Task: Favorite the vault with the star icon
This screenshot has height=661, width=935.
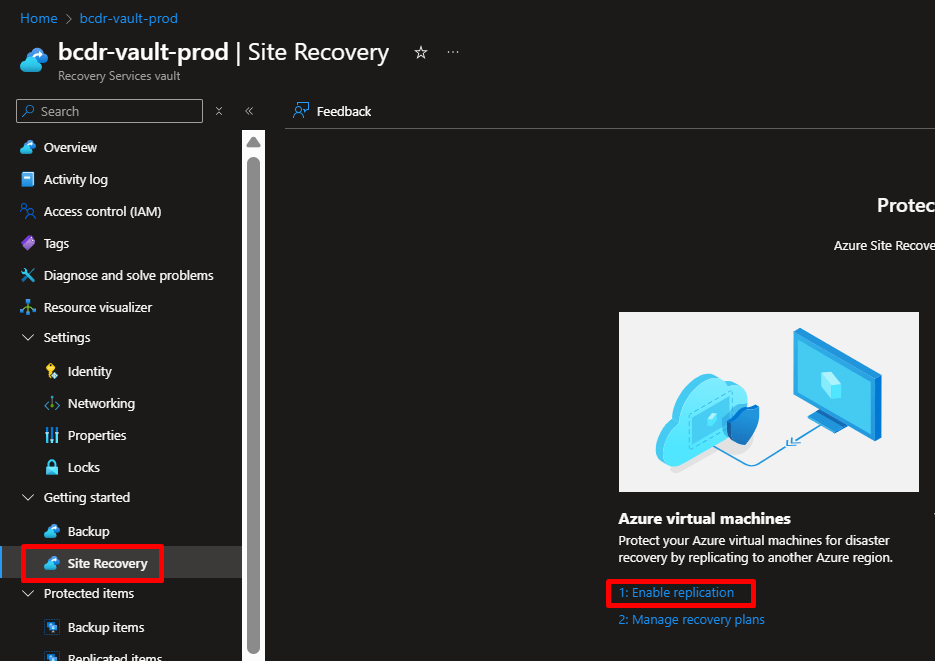Action: coord(421,53)
